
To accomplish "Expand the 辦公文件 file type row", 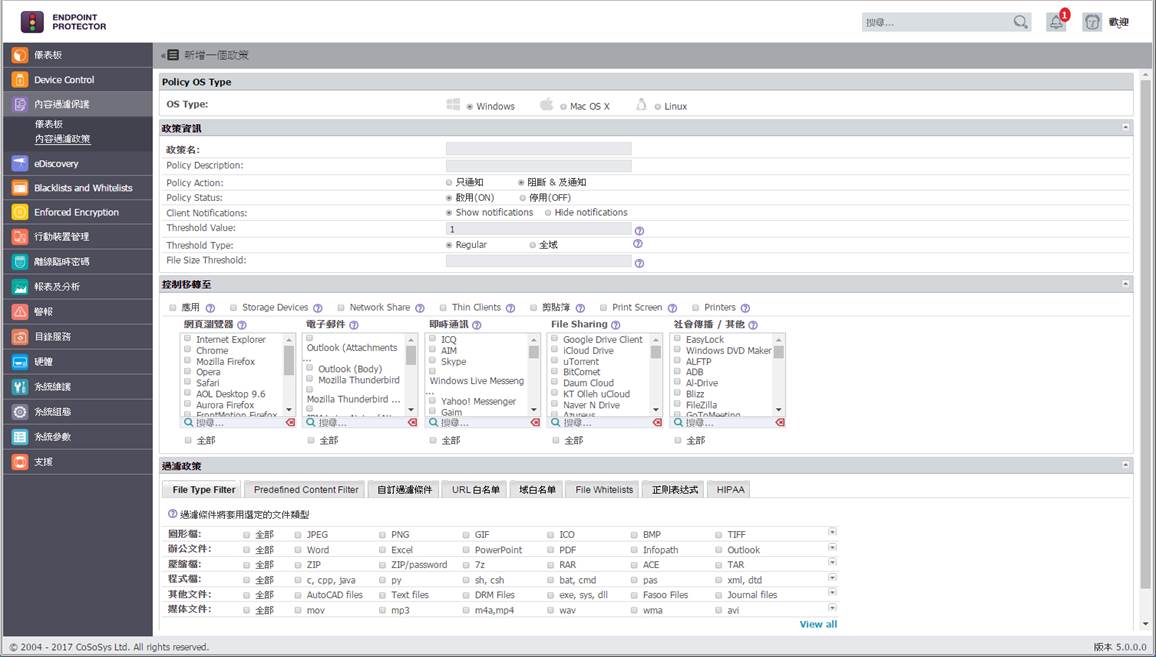I will 832,547.
